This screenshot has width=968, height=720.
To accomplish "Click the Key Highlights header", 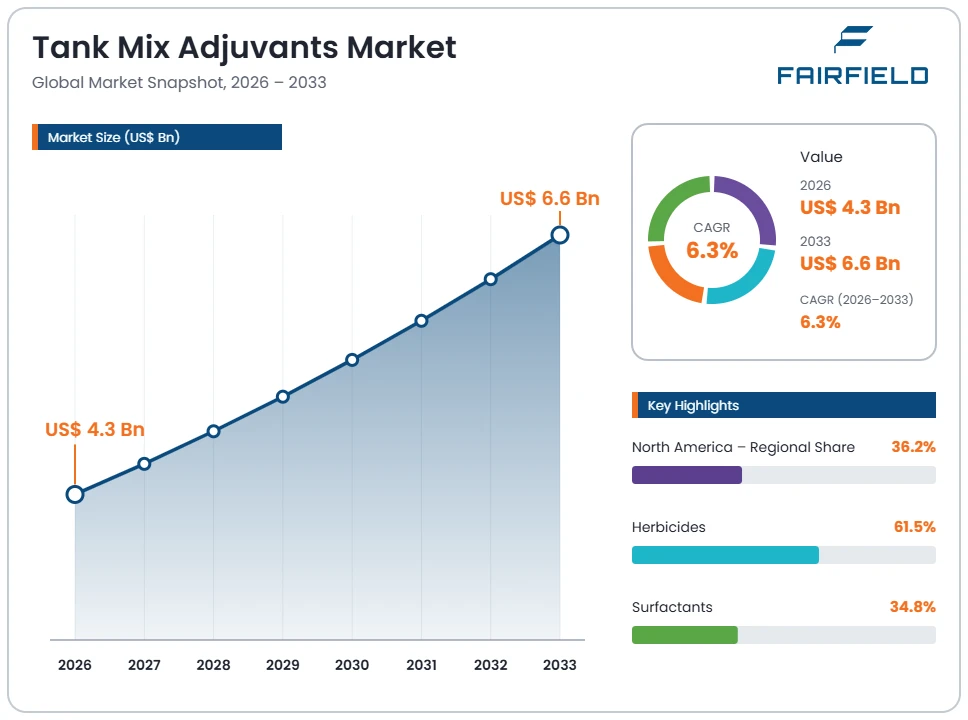I will pos(783,405).
